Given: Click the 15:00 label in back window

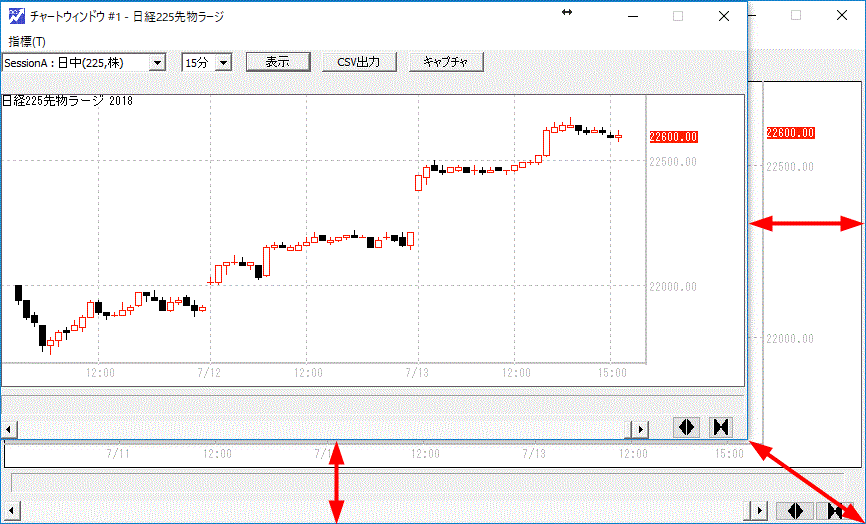Looking at the screenshot, I should pyautogui.click(x=729, y=454).
